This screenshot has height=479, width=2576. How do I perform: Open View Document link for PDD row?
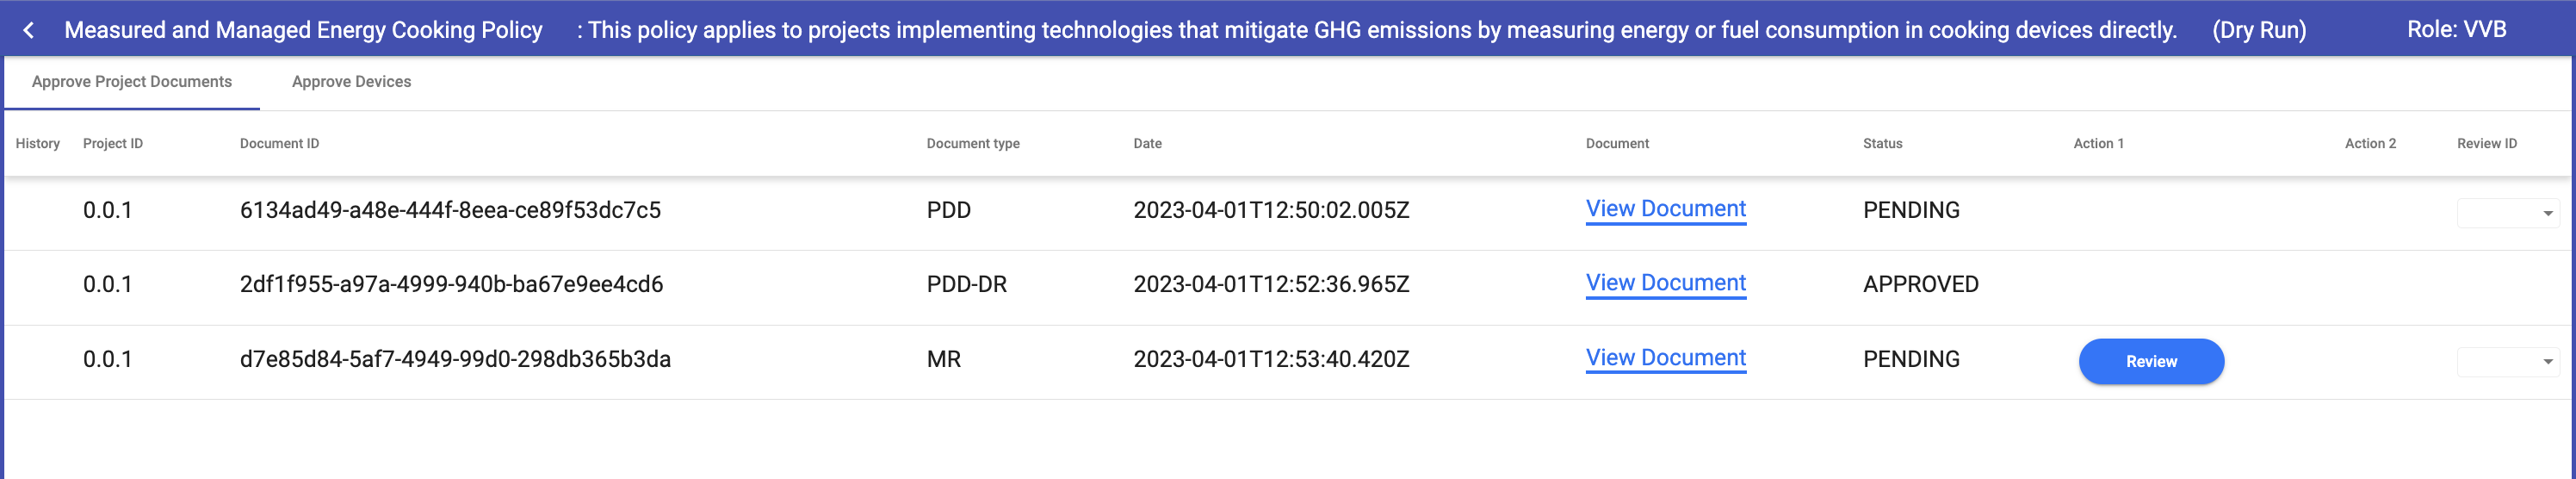1665,209
